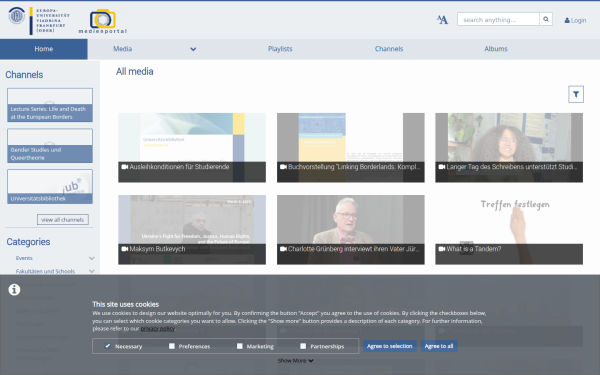Open Buchvorstellung Linking Borderlands video
This screenshot has height=375, width=600.
click(x=351, y=147)
